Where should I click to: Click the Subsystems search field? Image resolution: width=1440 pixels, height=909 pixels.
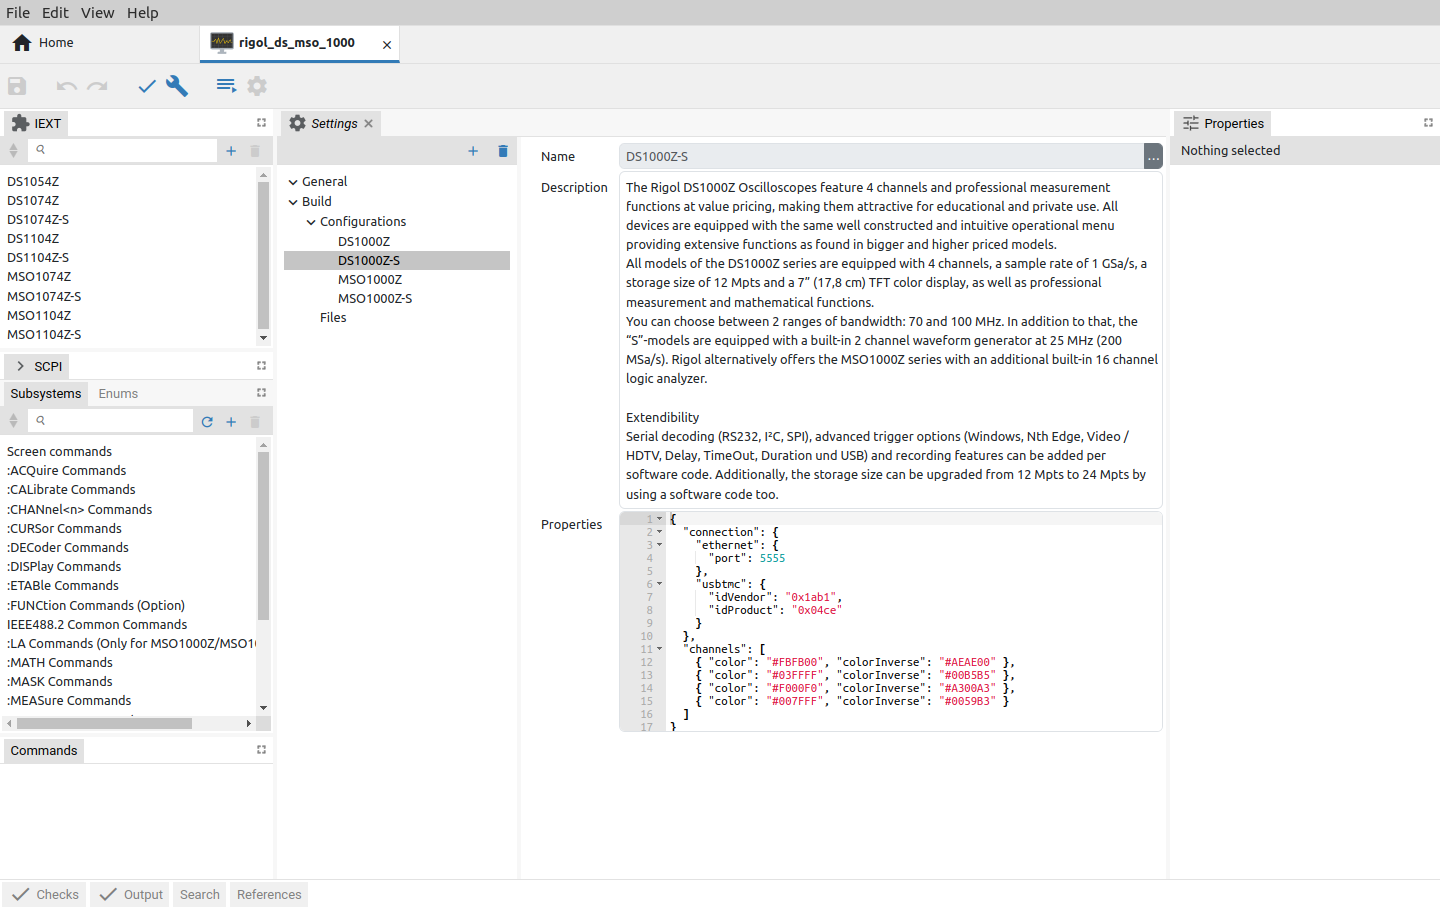coord(110,421)
